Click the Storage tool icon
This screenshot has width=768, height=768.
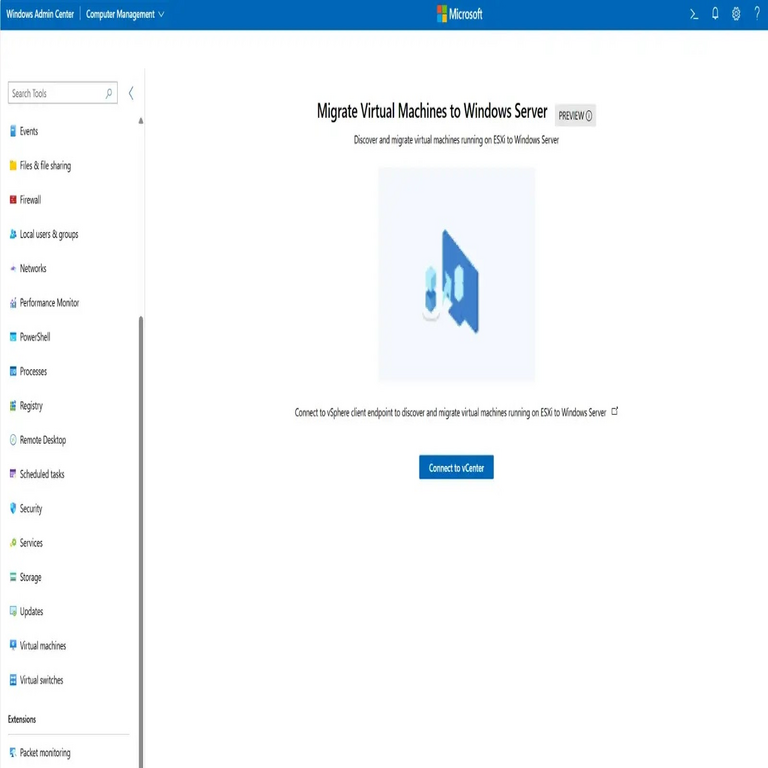click(x=13, y=577)
